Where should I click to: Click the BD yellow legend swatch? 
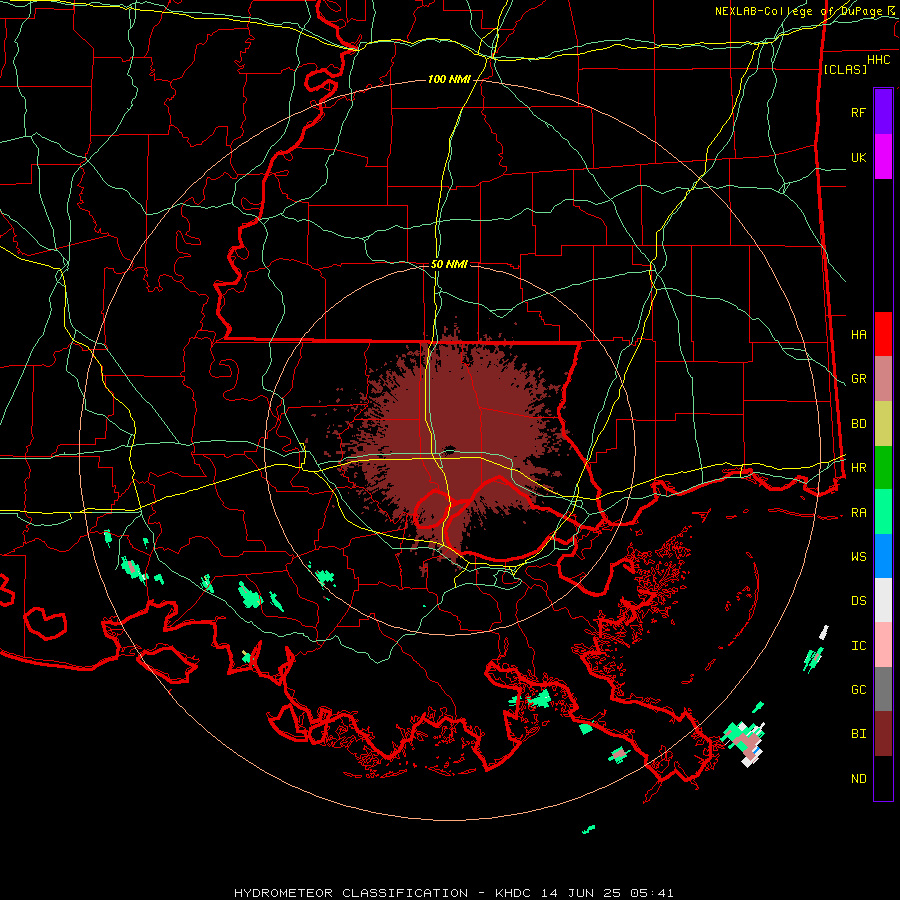tap(883, 423)
